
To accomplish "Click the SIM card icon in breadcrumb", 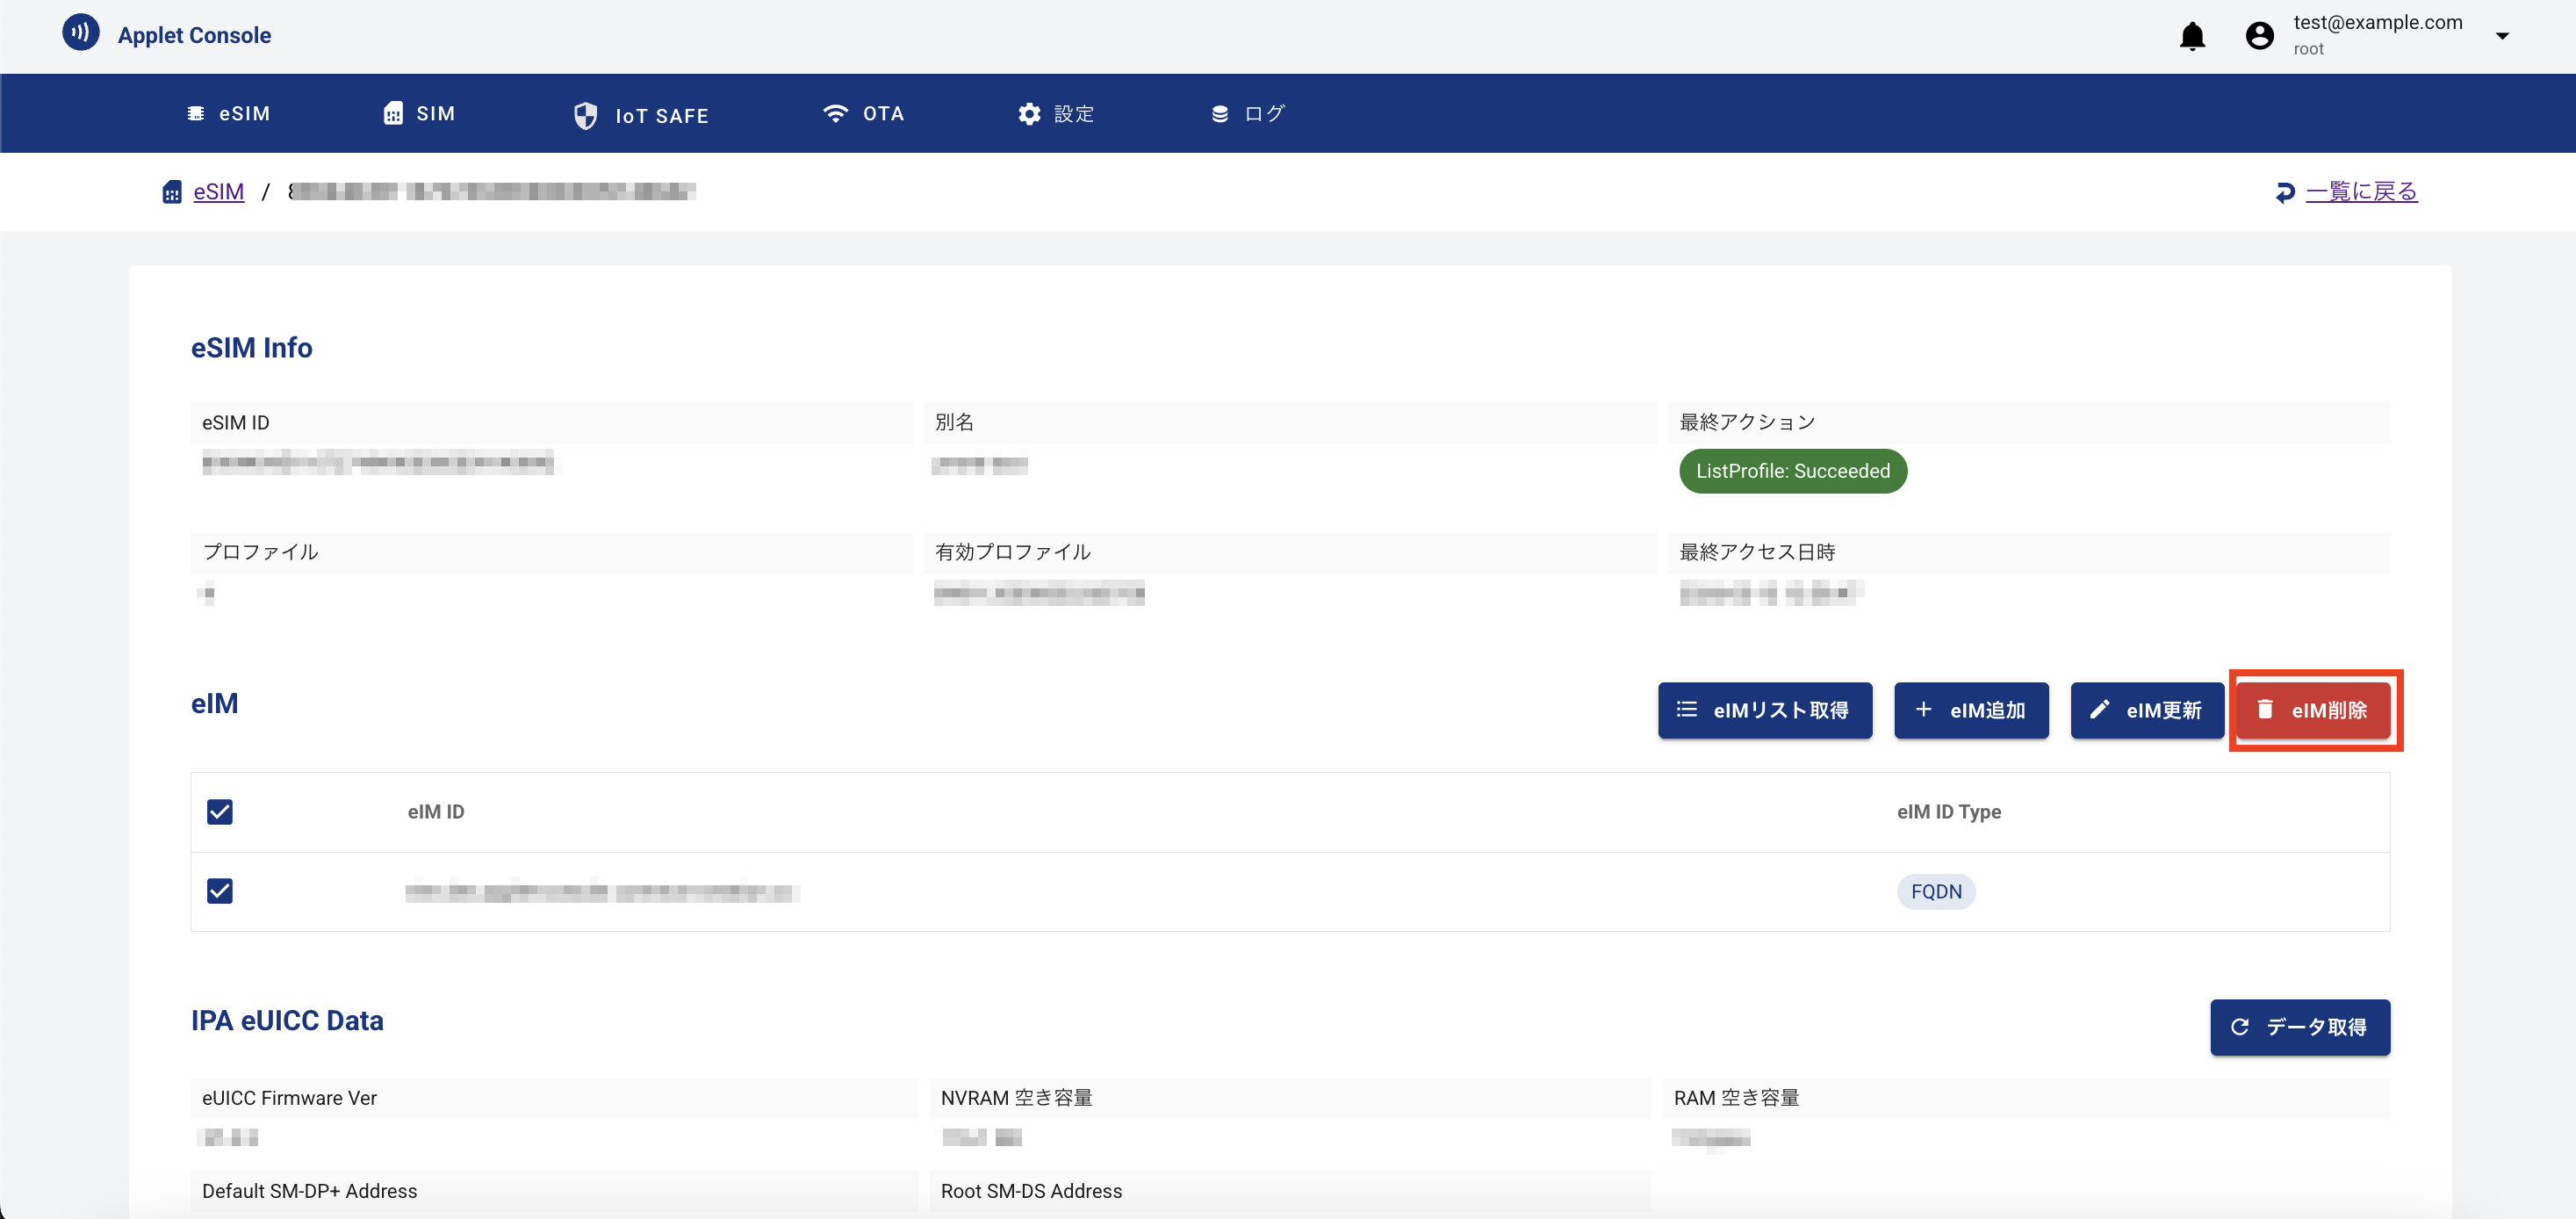I will click(172, 192).
